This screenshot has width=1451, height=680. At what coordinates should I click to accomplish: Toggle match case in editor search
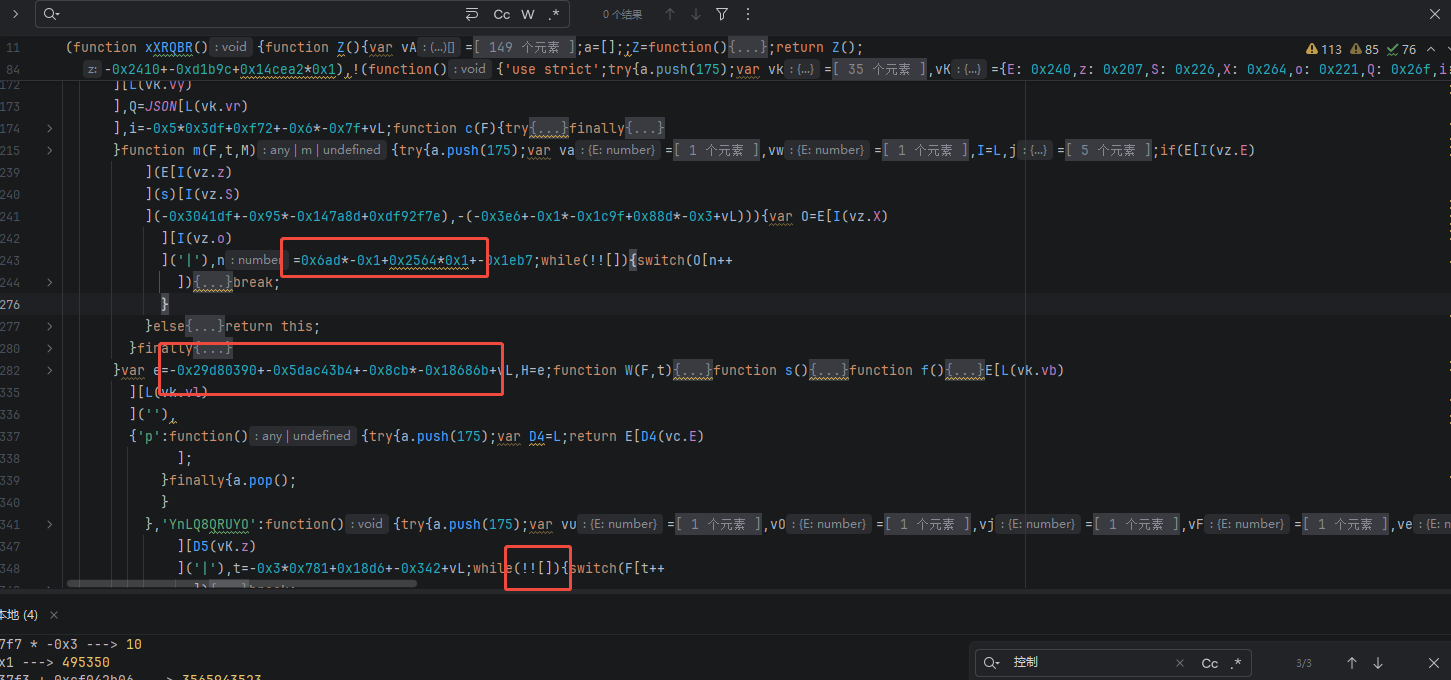pyautogui.click(x=502, y=14)
